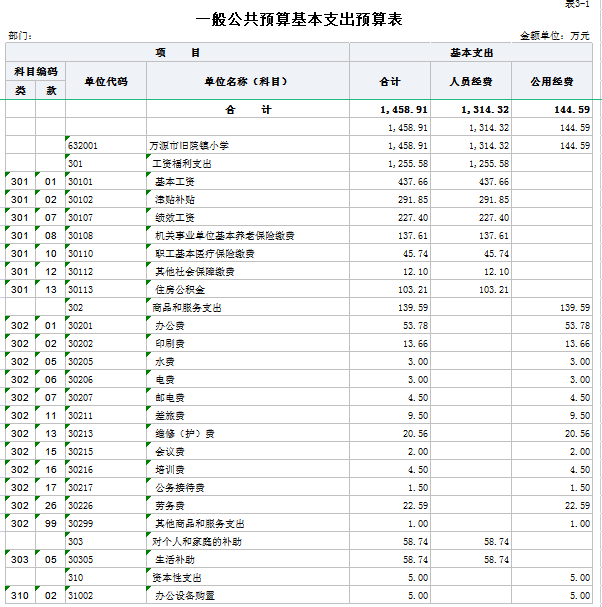
Task: Click 维修（护）费 total value 20.56
Action: click(x=390, y=434)
